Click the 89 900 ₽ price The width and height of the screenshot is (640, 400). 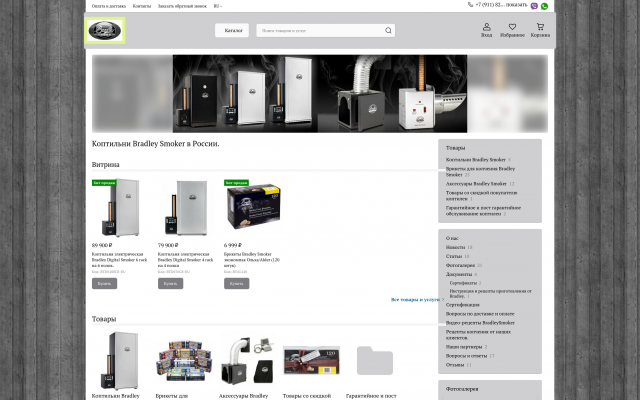point(102,245)
